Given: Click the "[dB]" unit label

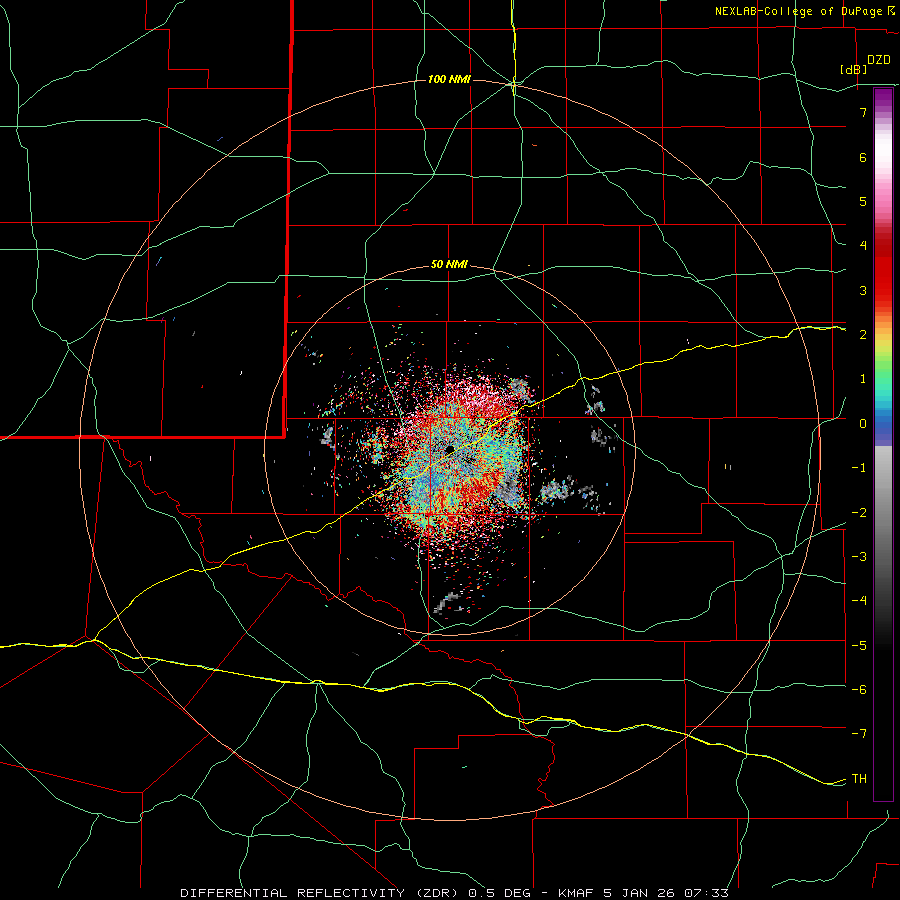Looking at the screenshot, I should [853, 69].
